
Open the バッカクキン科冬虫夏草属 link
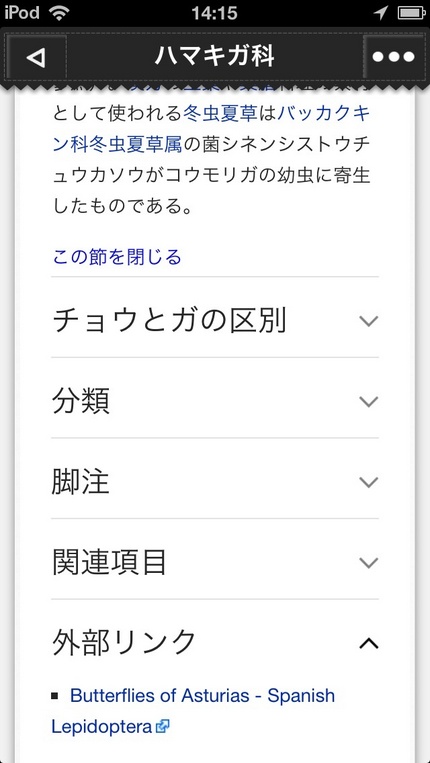212,129
